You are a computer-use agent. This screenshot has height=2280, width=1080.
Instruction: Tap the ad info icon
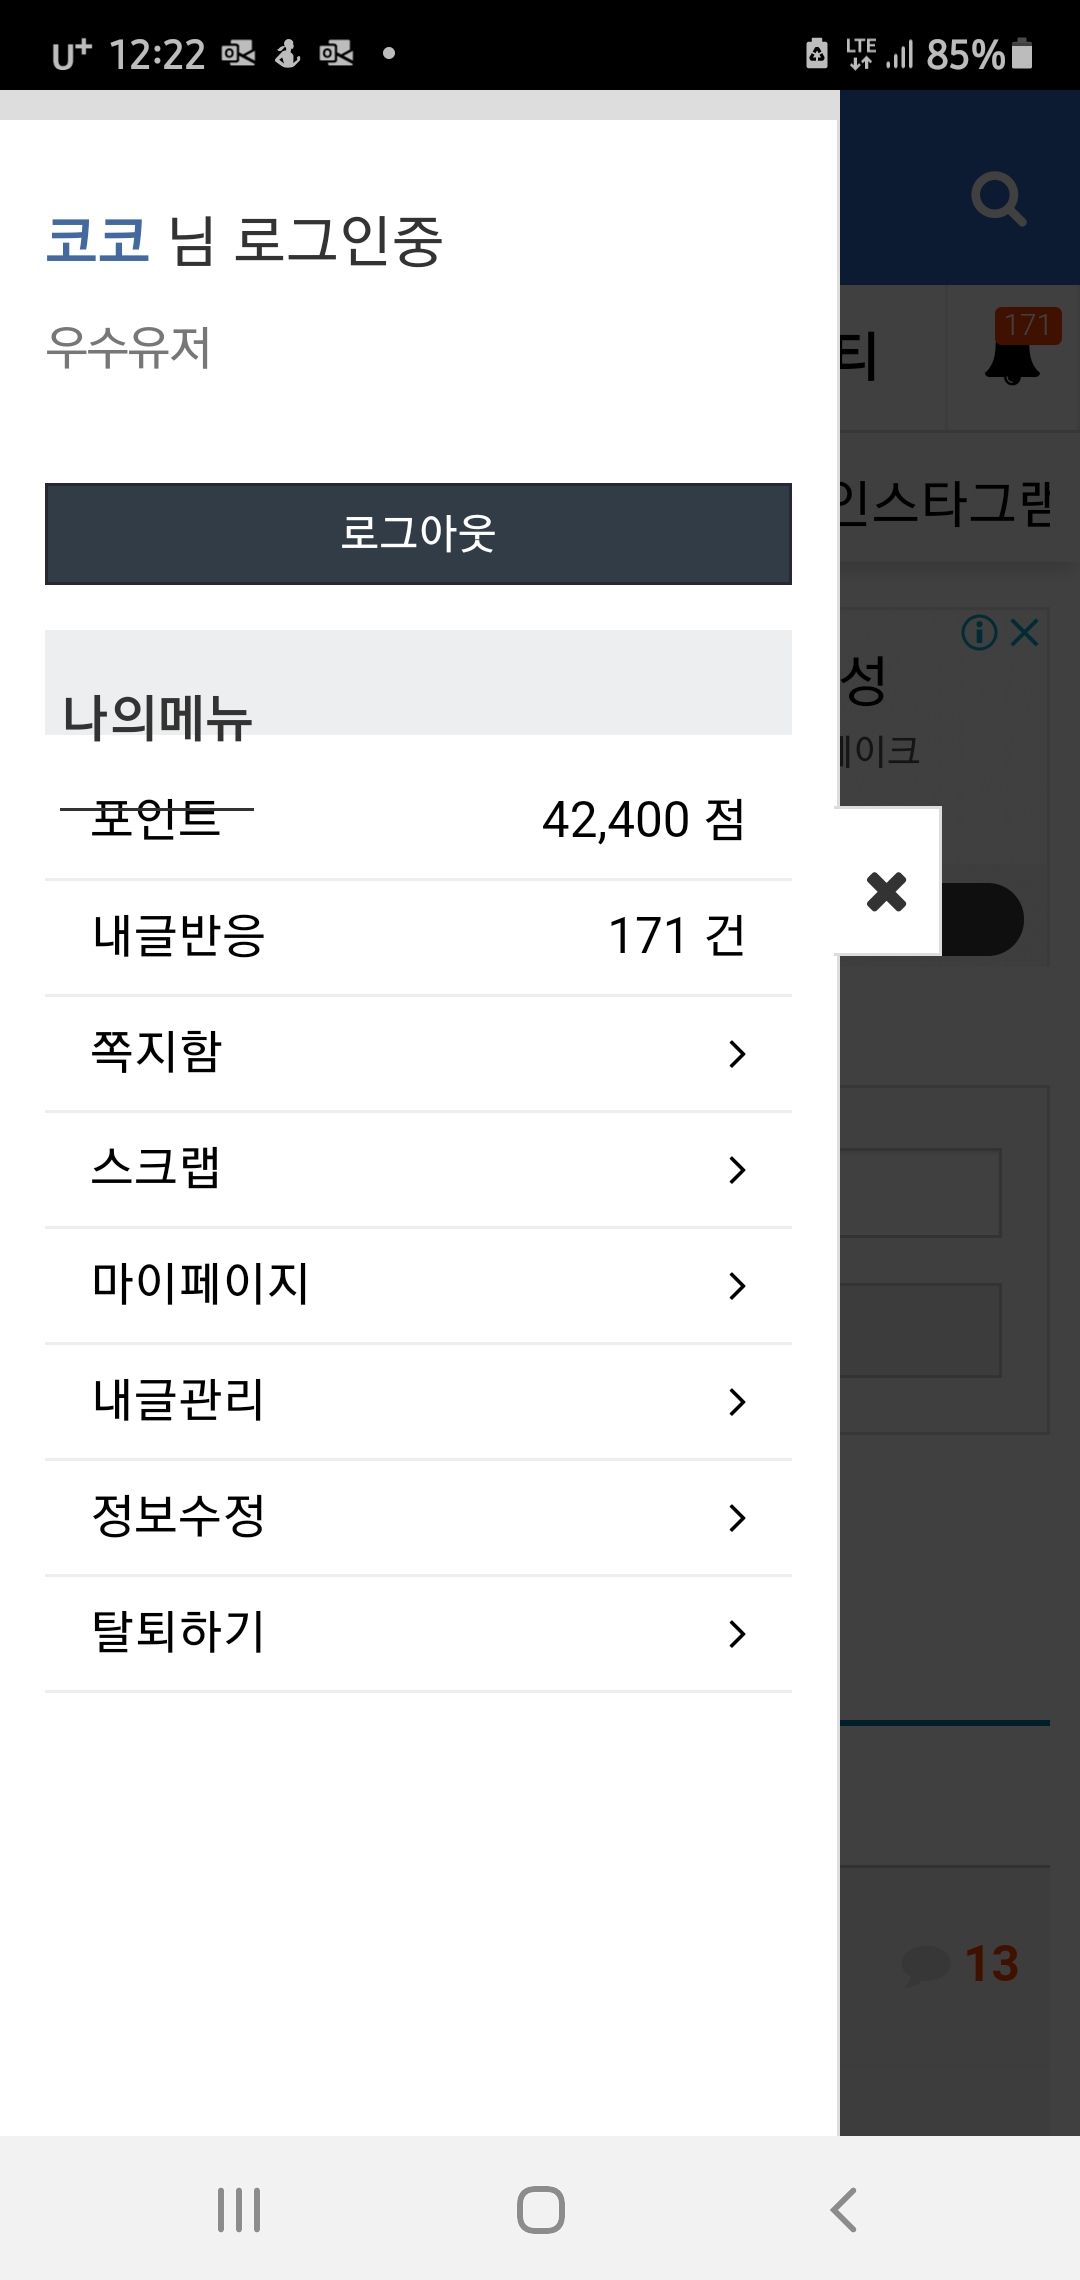click(x=979, y=632)
